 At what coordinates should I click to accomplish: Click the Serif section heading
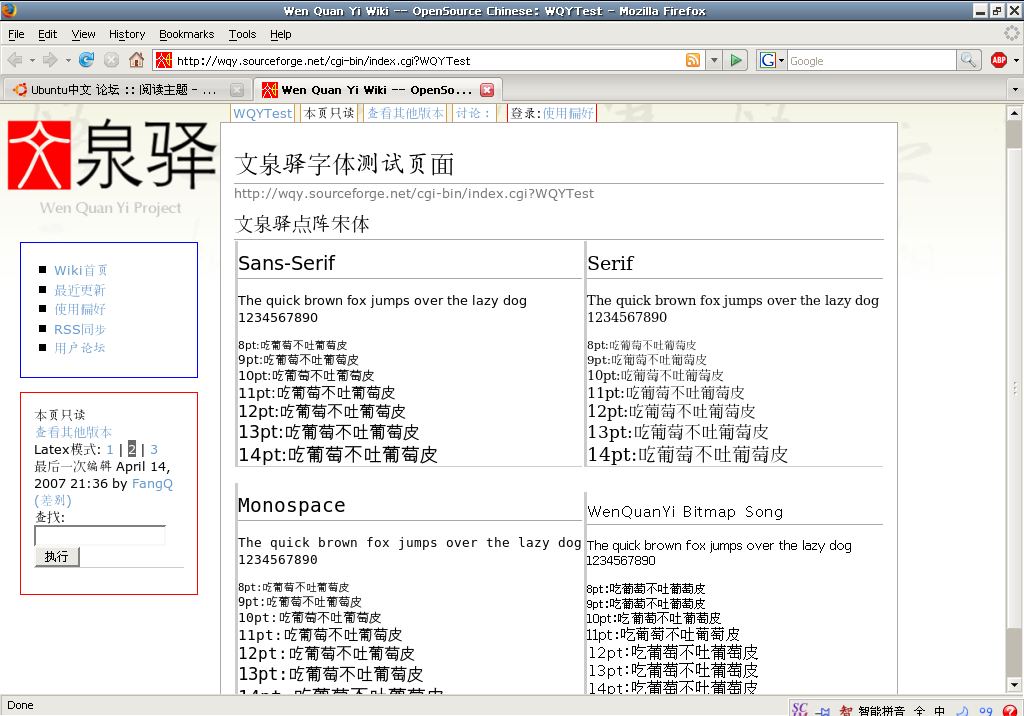611,263
